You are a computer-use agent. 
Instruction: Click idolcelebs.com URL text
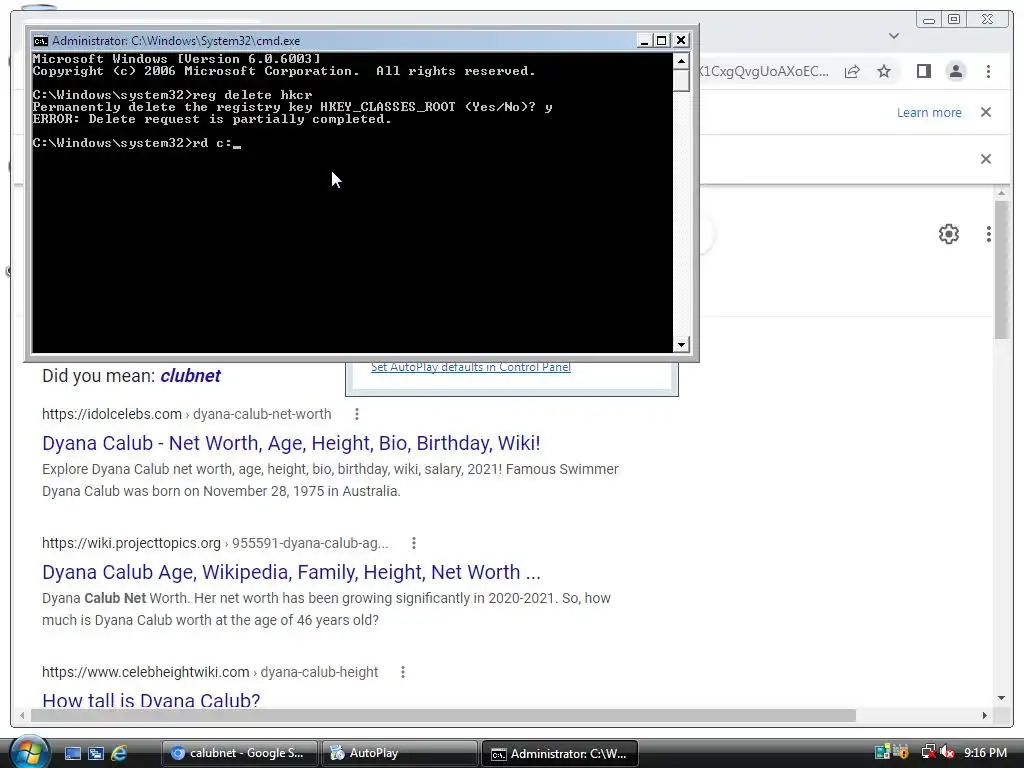112,414
